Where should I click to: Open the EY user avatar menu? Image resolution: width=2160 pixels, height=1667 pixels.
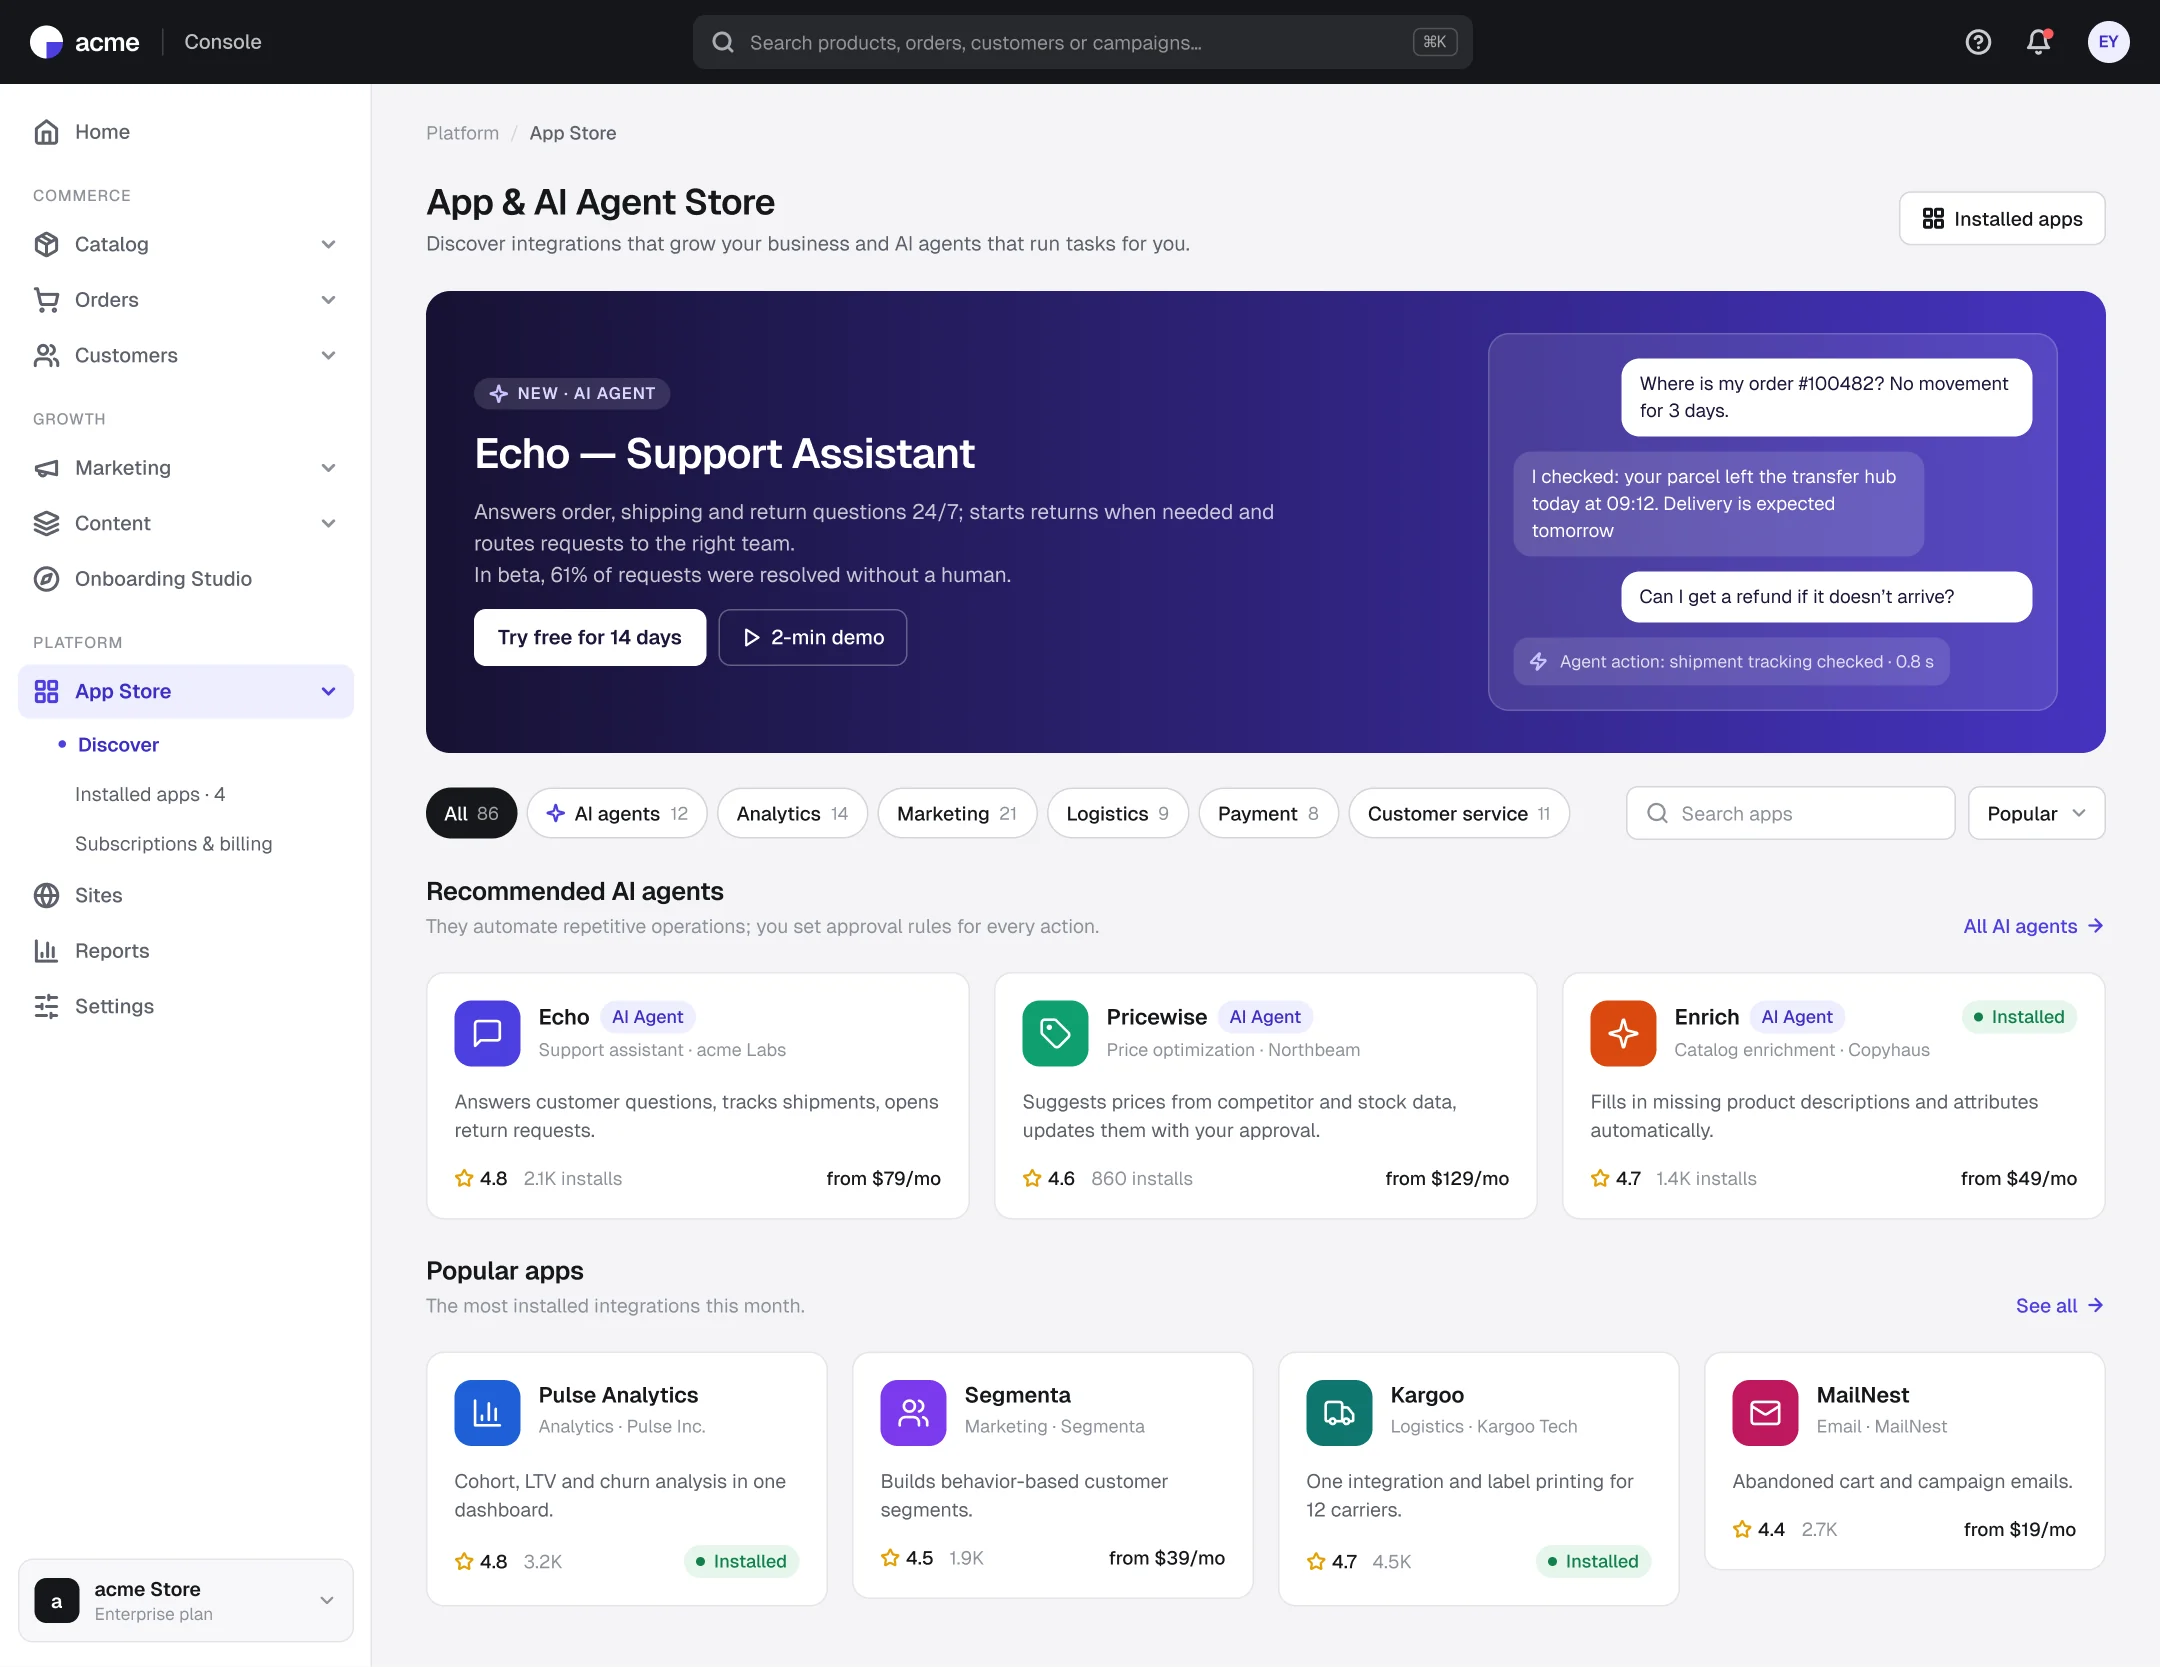(x=2108, y=42)
